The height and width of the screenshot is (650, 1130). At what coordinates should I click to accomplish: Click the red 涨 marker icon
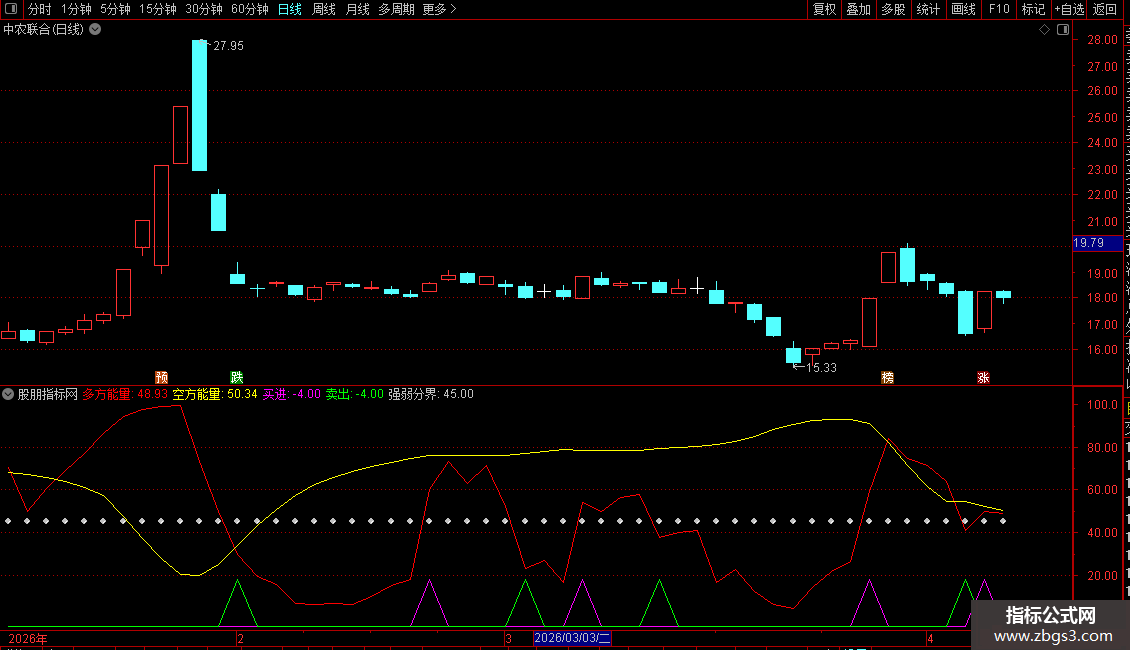[983, 377]
